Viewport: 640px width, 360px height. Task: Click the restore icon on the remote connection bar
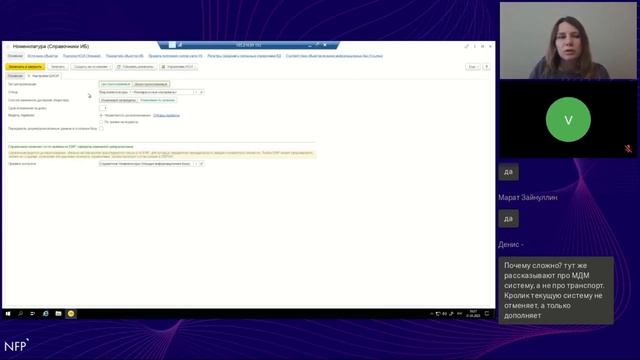coord(317,45)
